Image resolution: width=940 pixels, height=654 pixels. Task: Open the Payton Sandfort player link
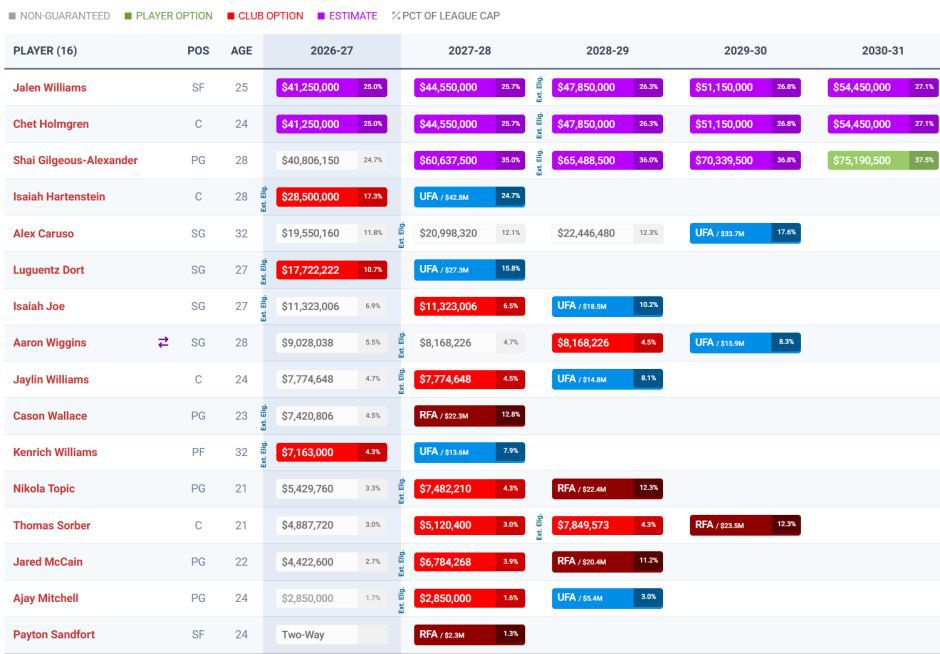54,634
